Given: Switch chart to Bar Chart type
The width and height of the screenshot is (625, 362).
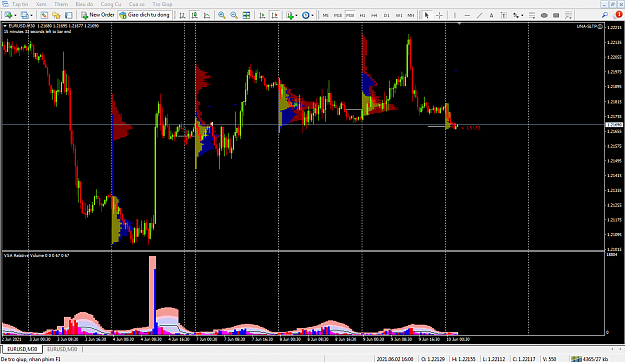Looking at the screenshot, I should click(x=182, y=15).
